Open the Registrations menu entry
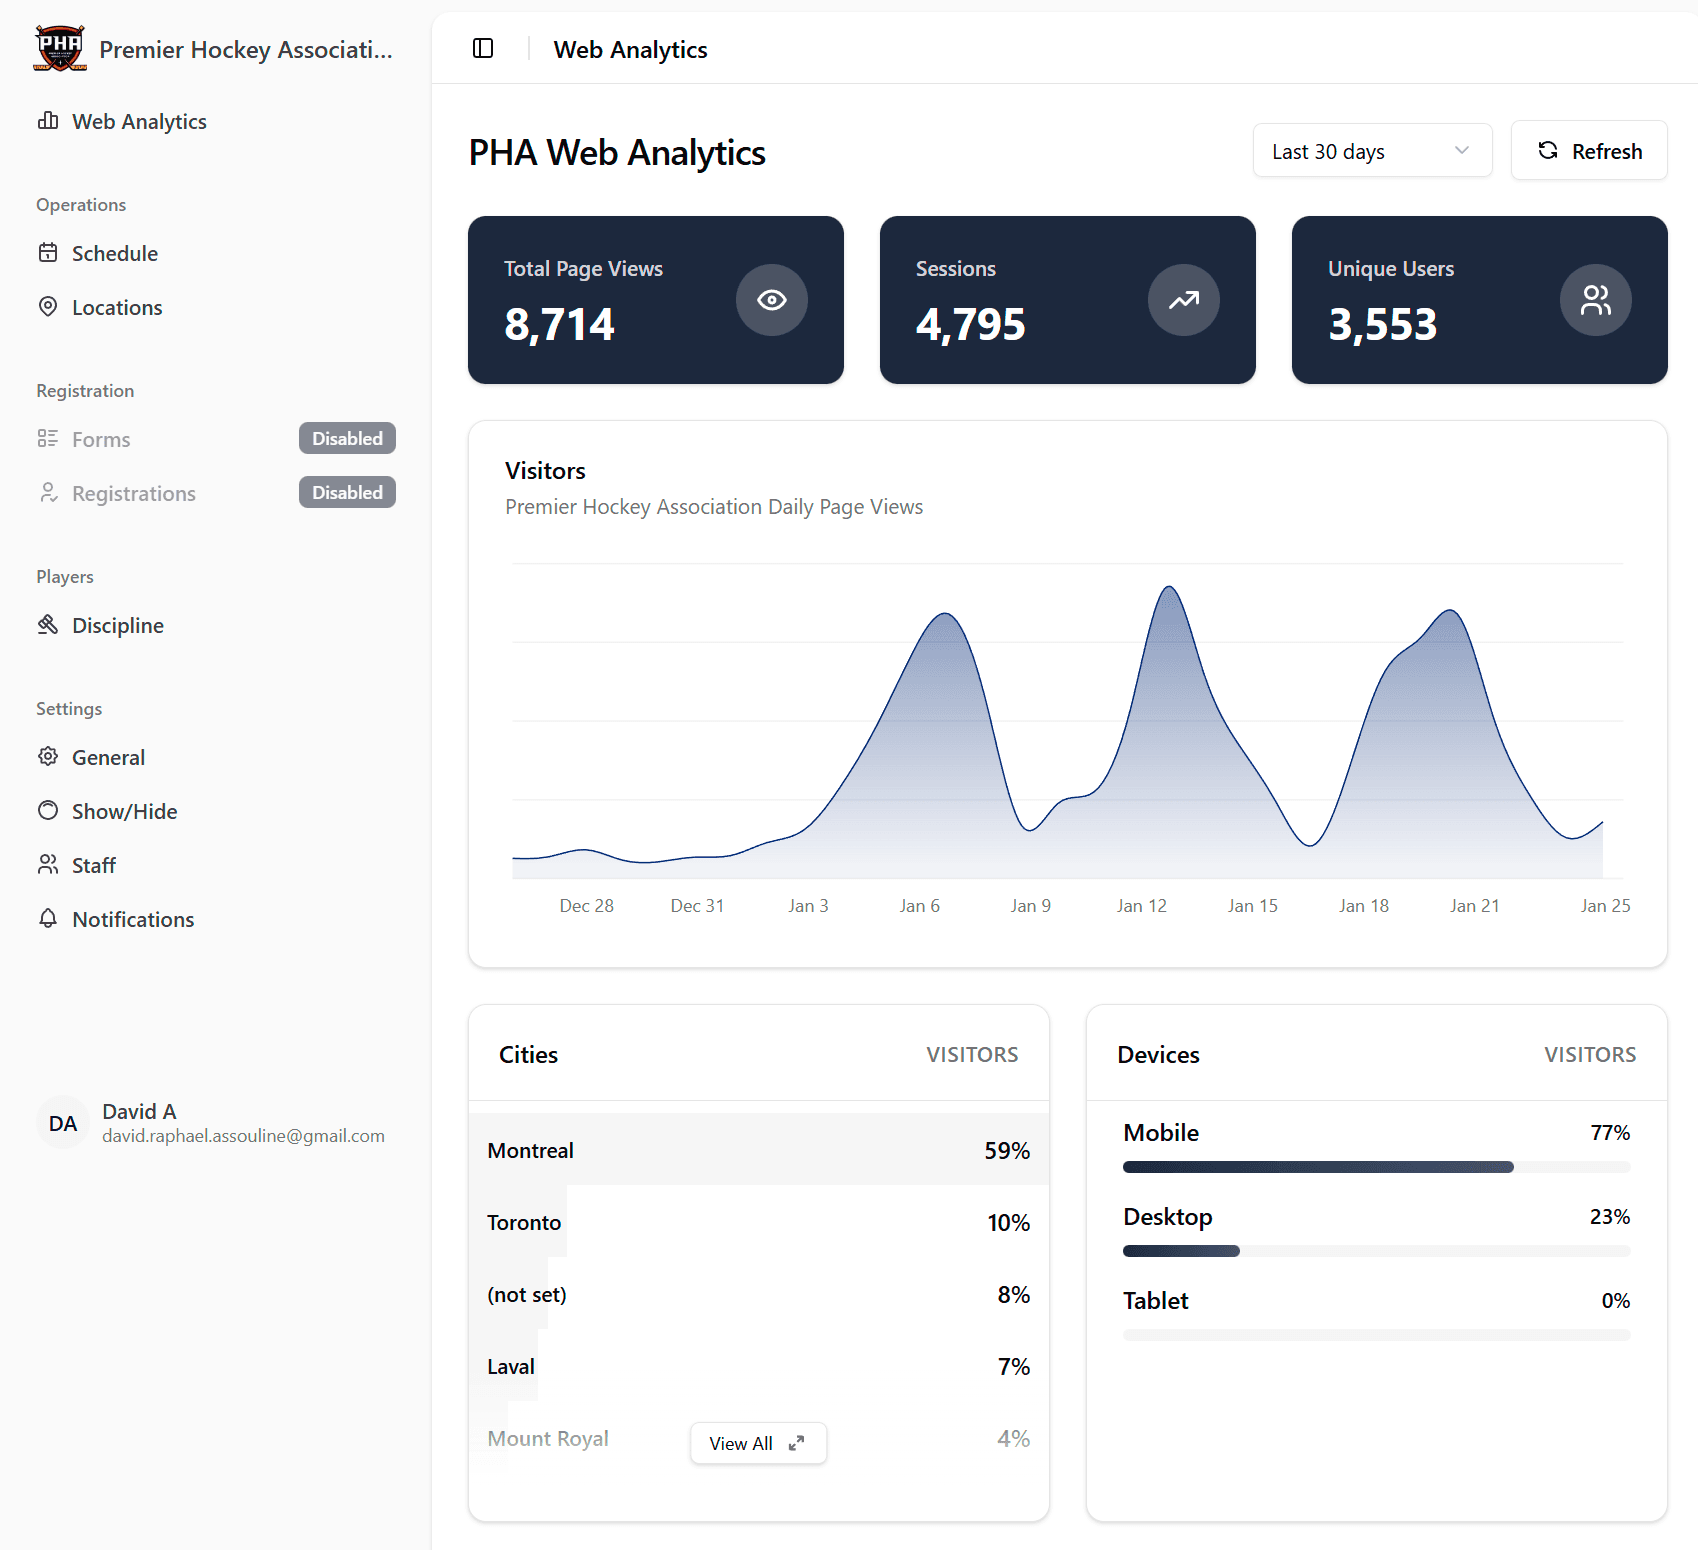The image size is (1698, 1550). (133, 492)
